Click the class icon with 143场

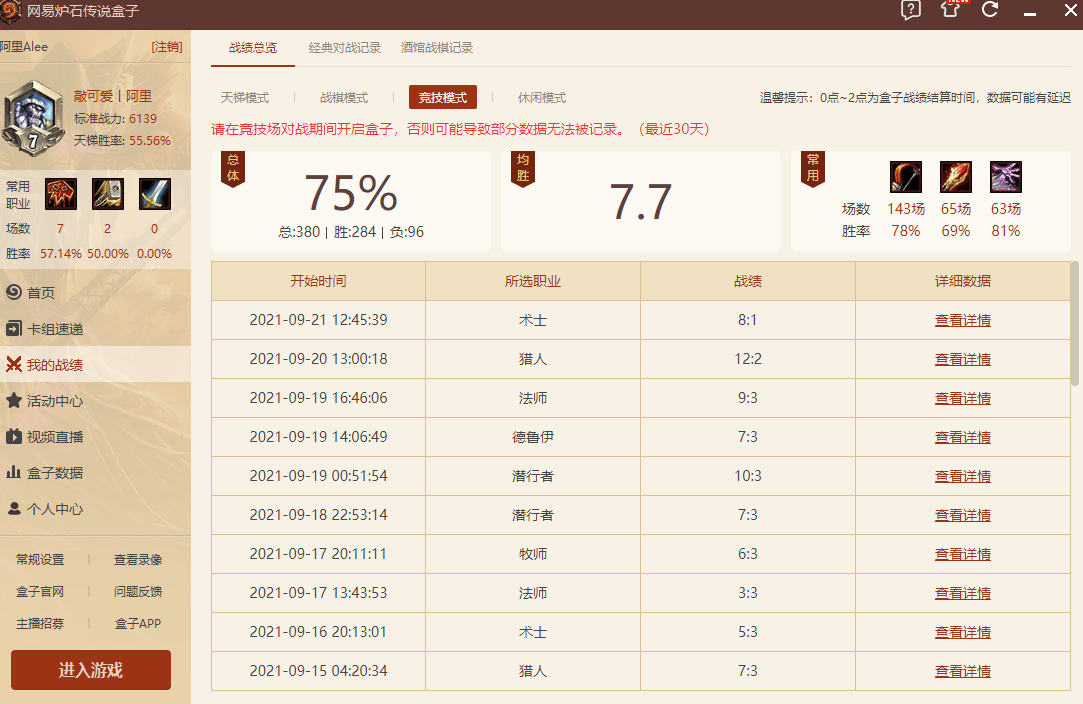coord(905,177)
